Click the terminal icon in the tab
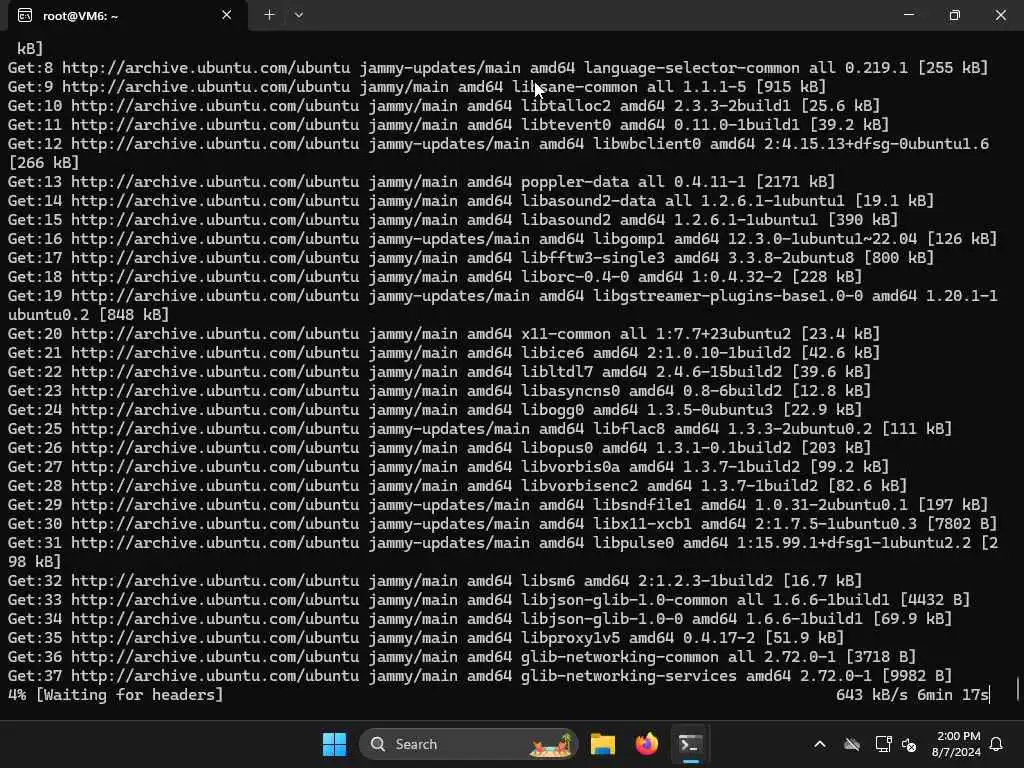1024x768 pixels. coord(25,15)
